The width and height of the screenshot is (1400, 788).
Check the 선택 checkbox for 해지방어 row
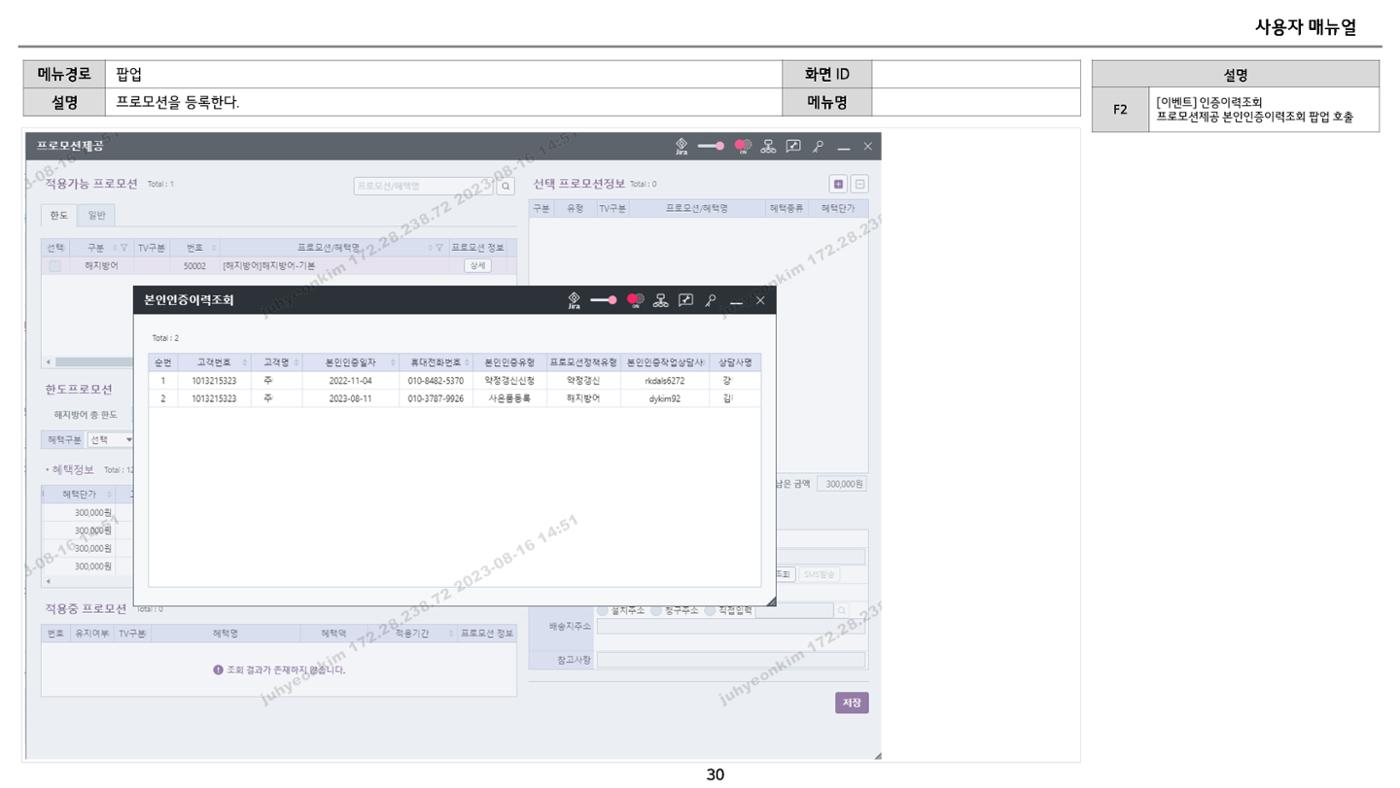(55, 265)
